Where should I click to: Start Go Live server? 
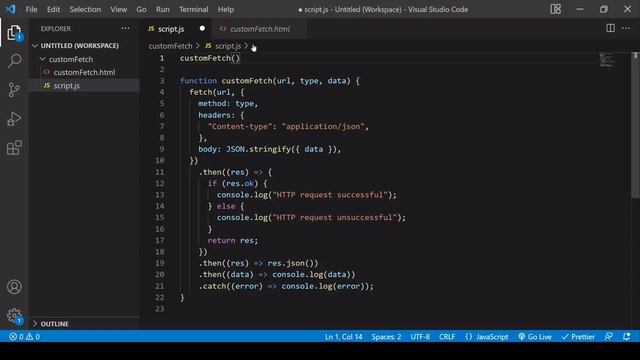point(535,337)
